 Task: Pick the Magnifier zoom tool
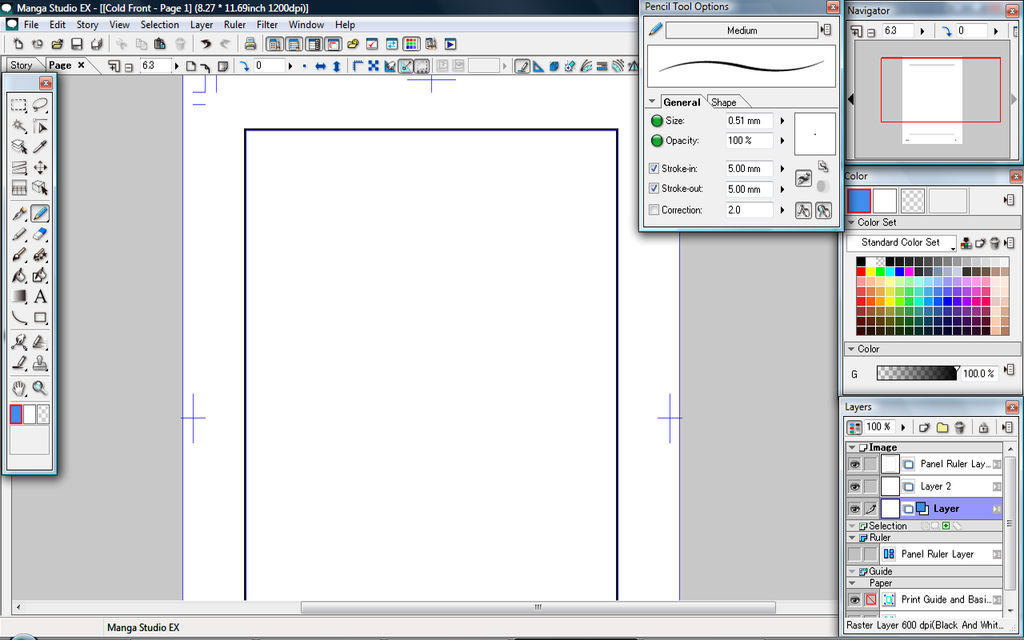[40, 388]
